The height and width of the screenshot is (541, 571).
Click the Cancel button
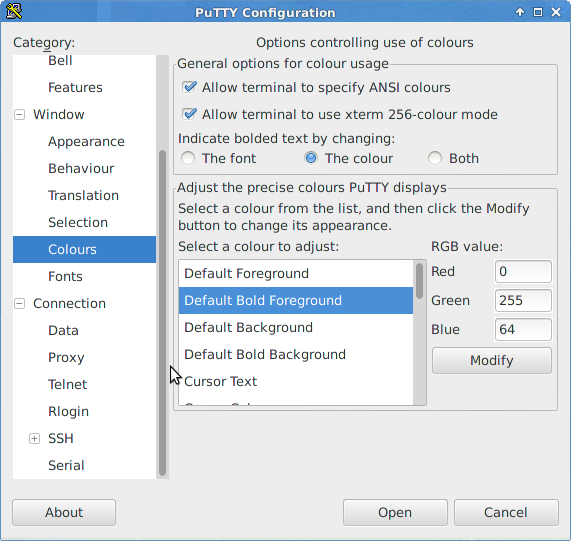coord(506,512)
